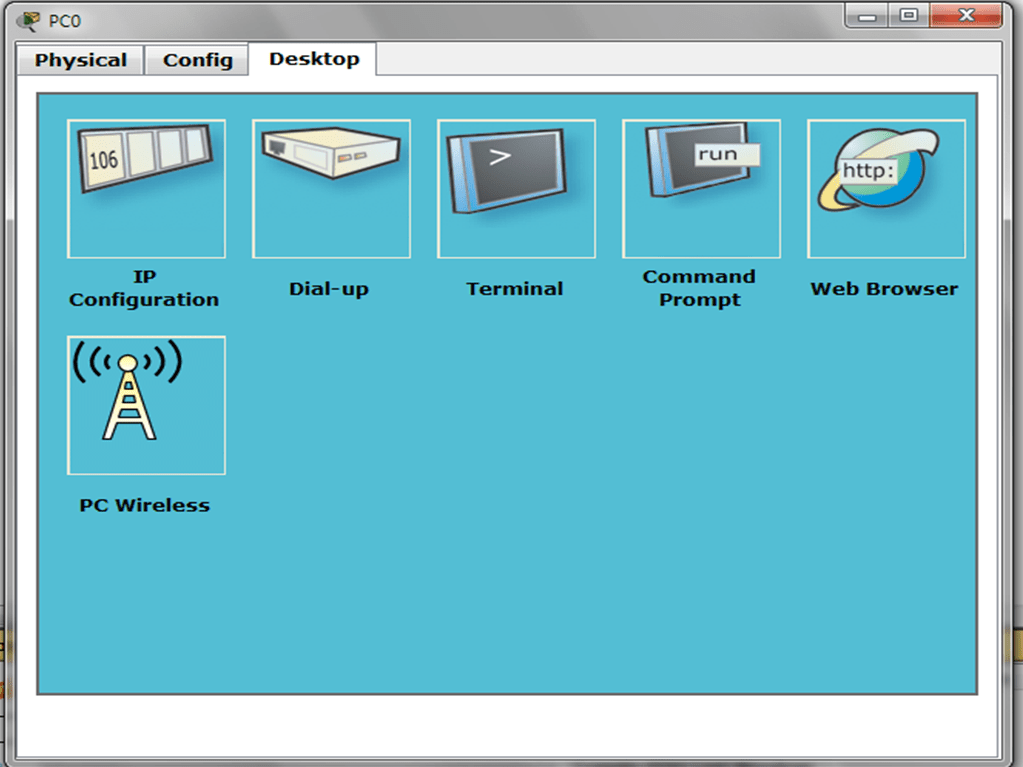Click the PC0 window title text
Viewport: 1023px width, 767px height.
click(x=65, y=21)
